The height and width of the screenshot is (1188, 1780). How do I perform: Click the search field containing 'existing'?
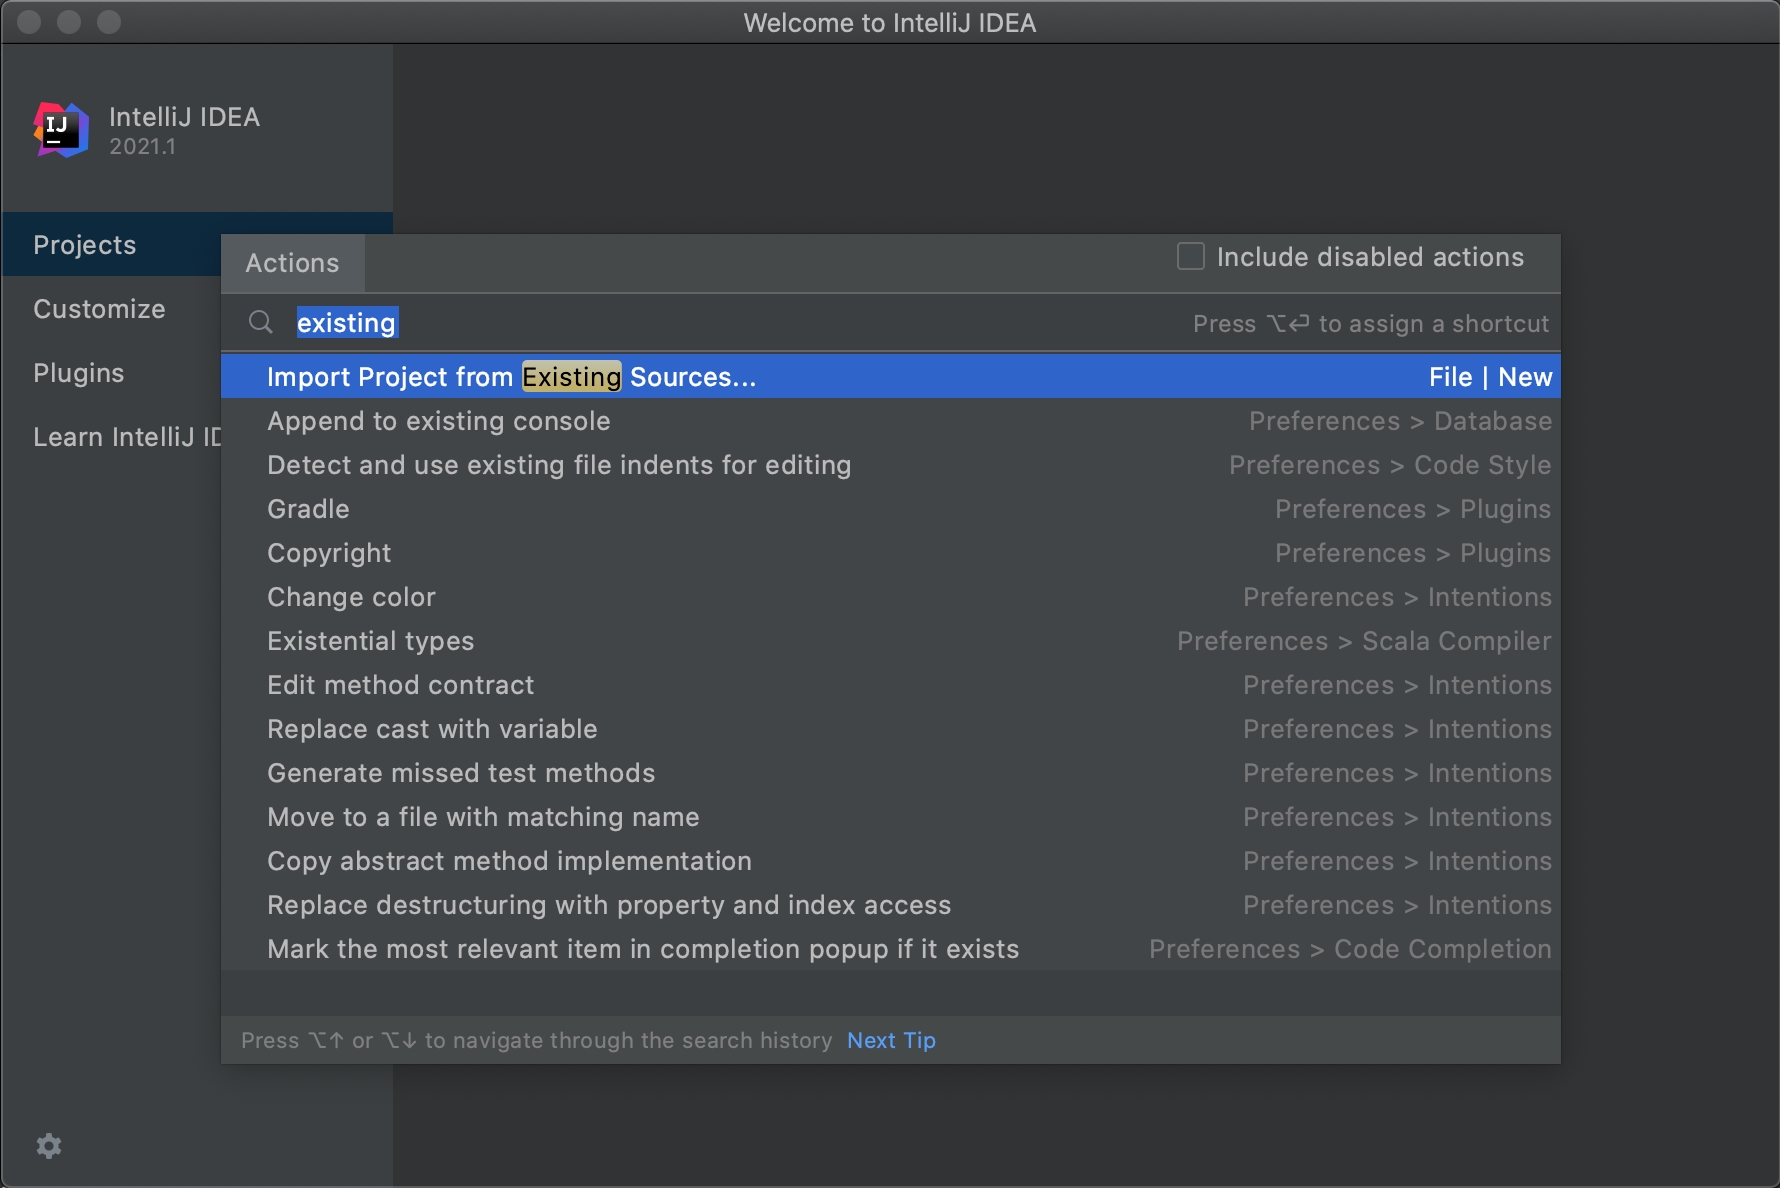(700, 323)
